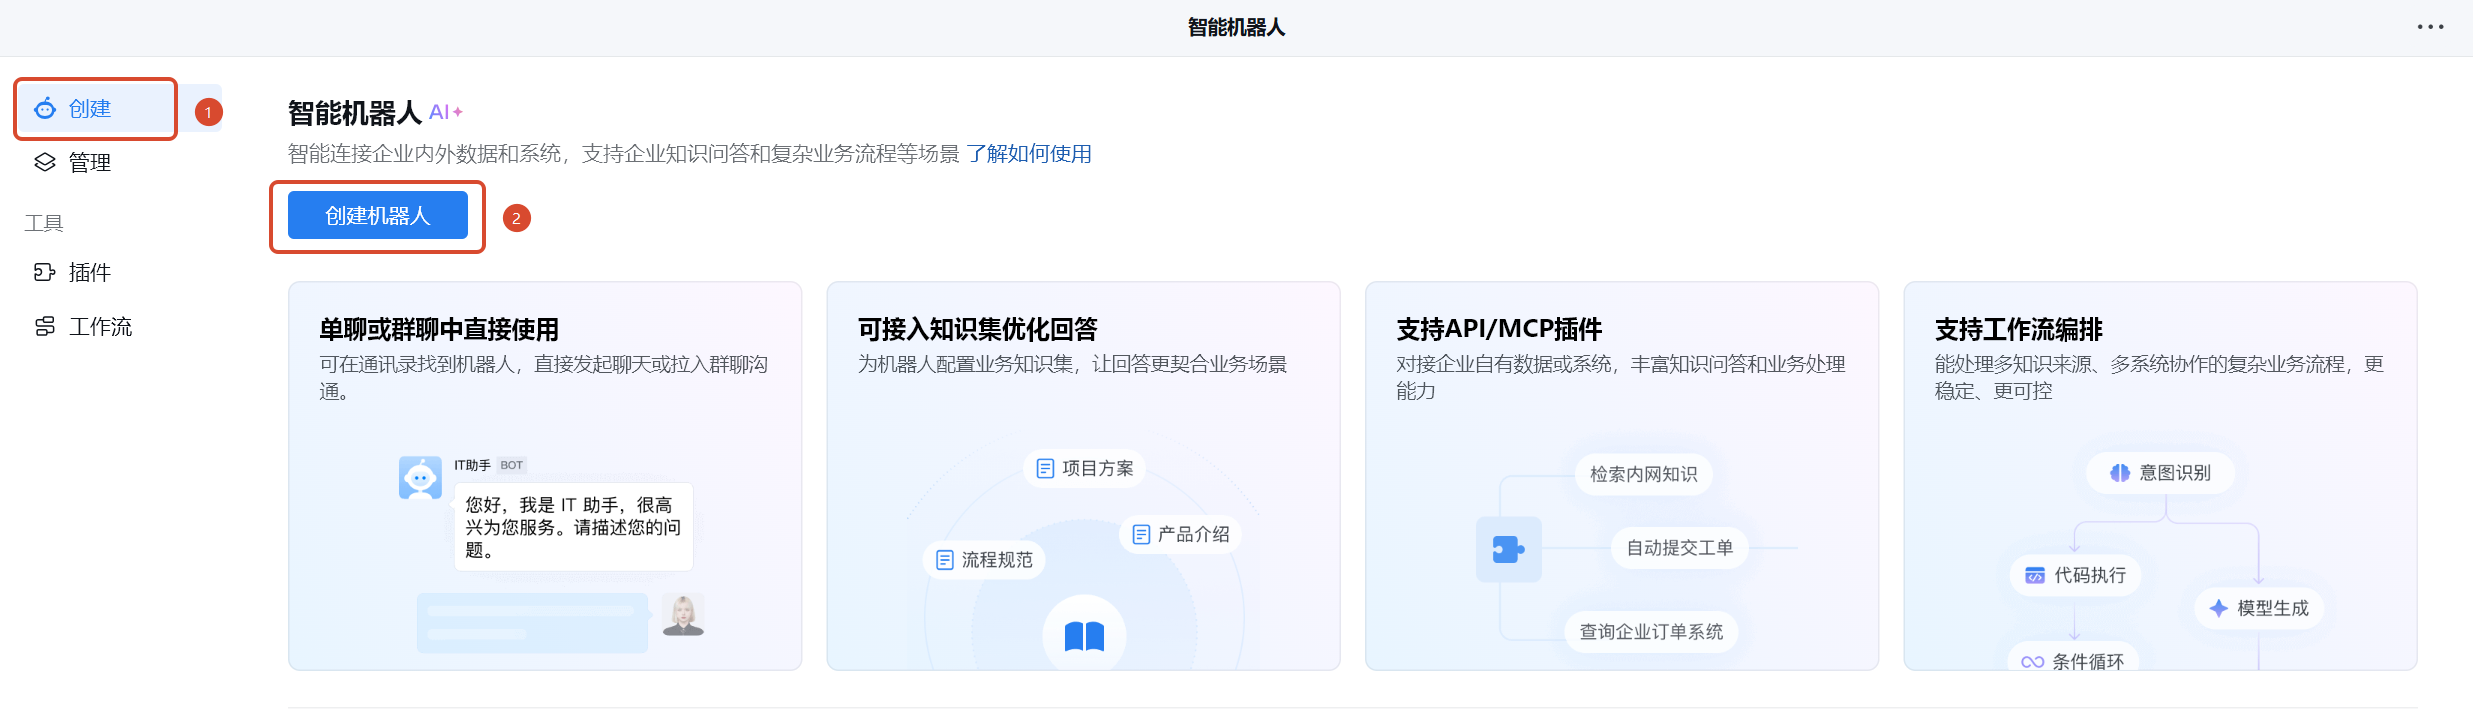Click the 智能机器人 window title

1236,27
